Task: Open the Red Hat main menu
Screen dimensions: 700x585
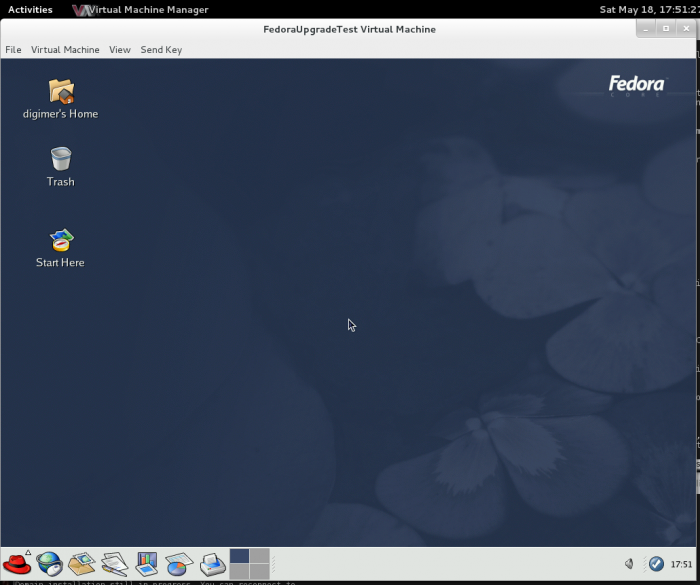Action: click(17, 563)
